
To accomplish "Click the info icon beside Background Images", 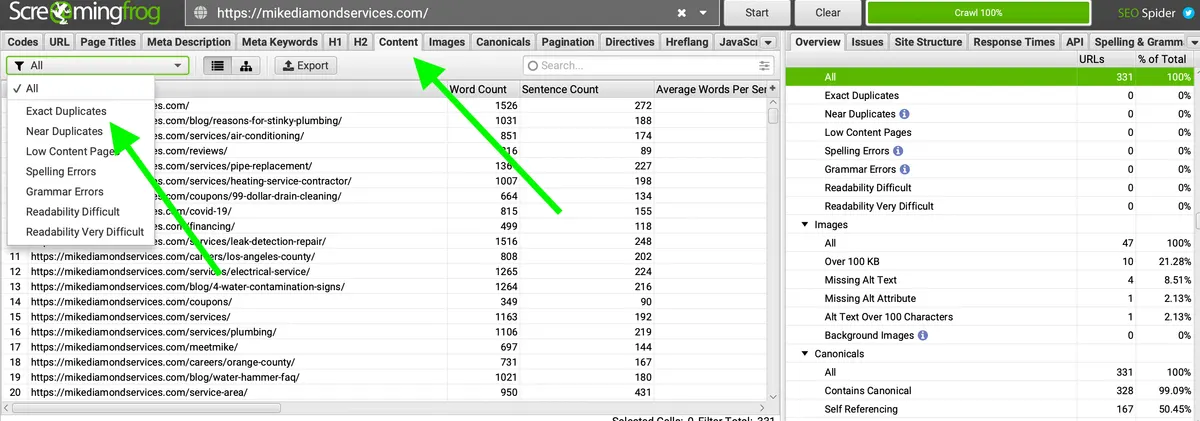I will pos(921,335).
